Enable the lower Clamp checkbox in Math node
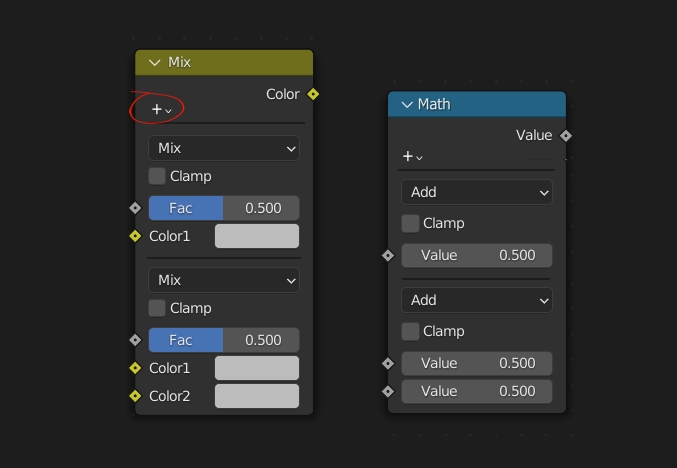Viewport: 677px width, 468px height. [x=410, y=332]
